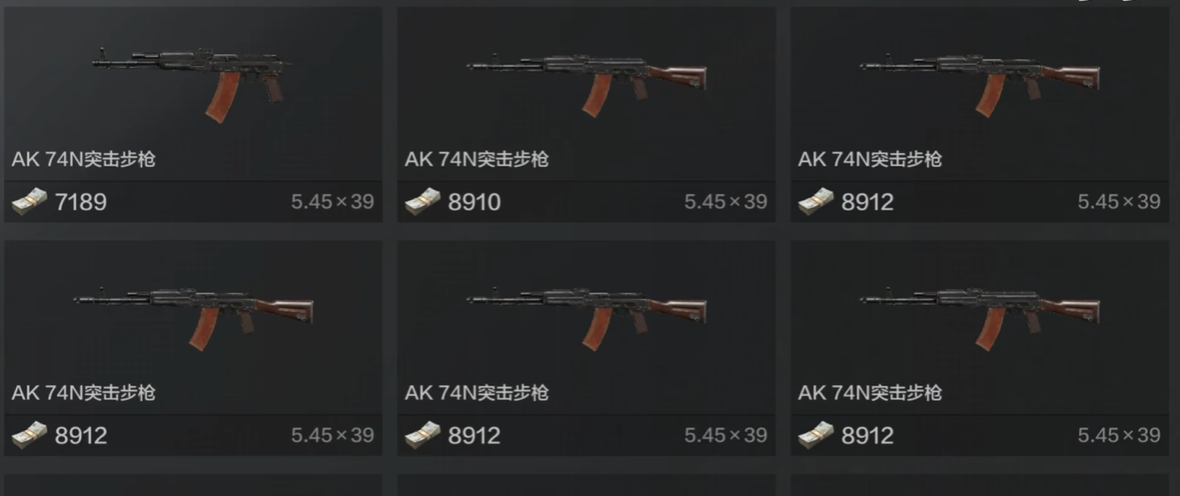Click the cash icon in the top-right card
Screen dimensions: 1180x496
pyautogui.click(x=816, y=202)
